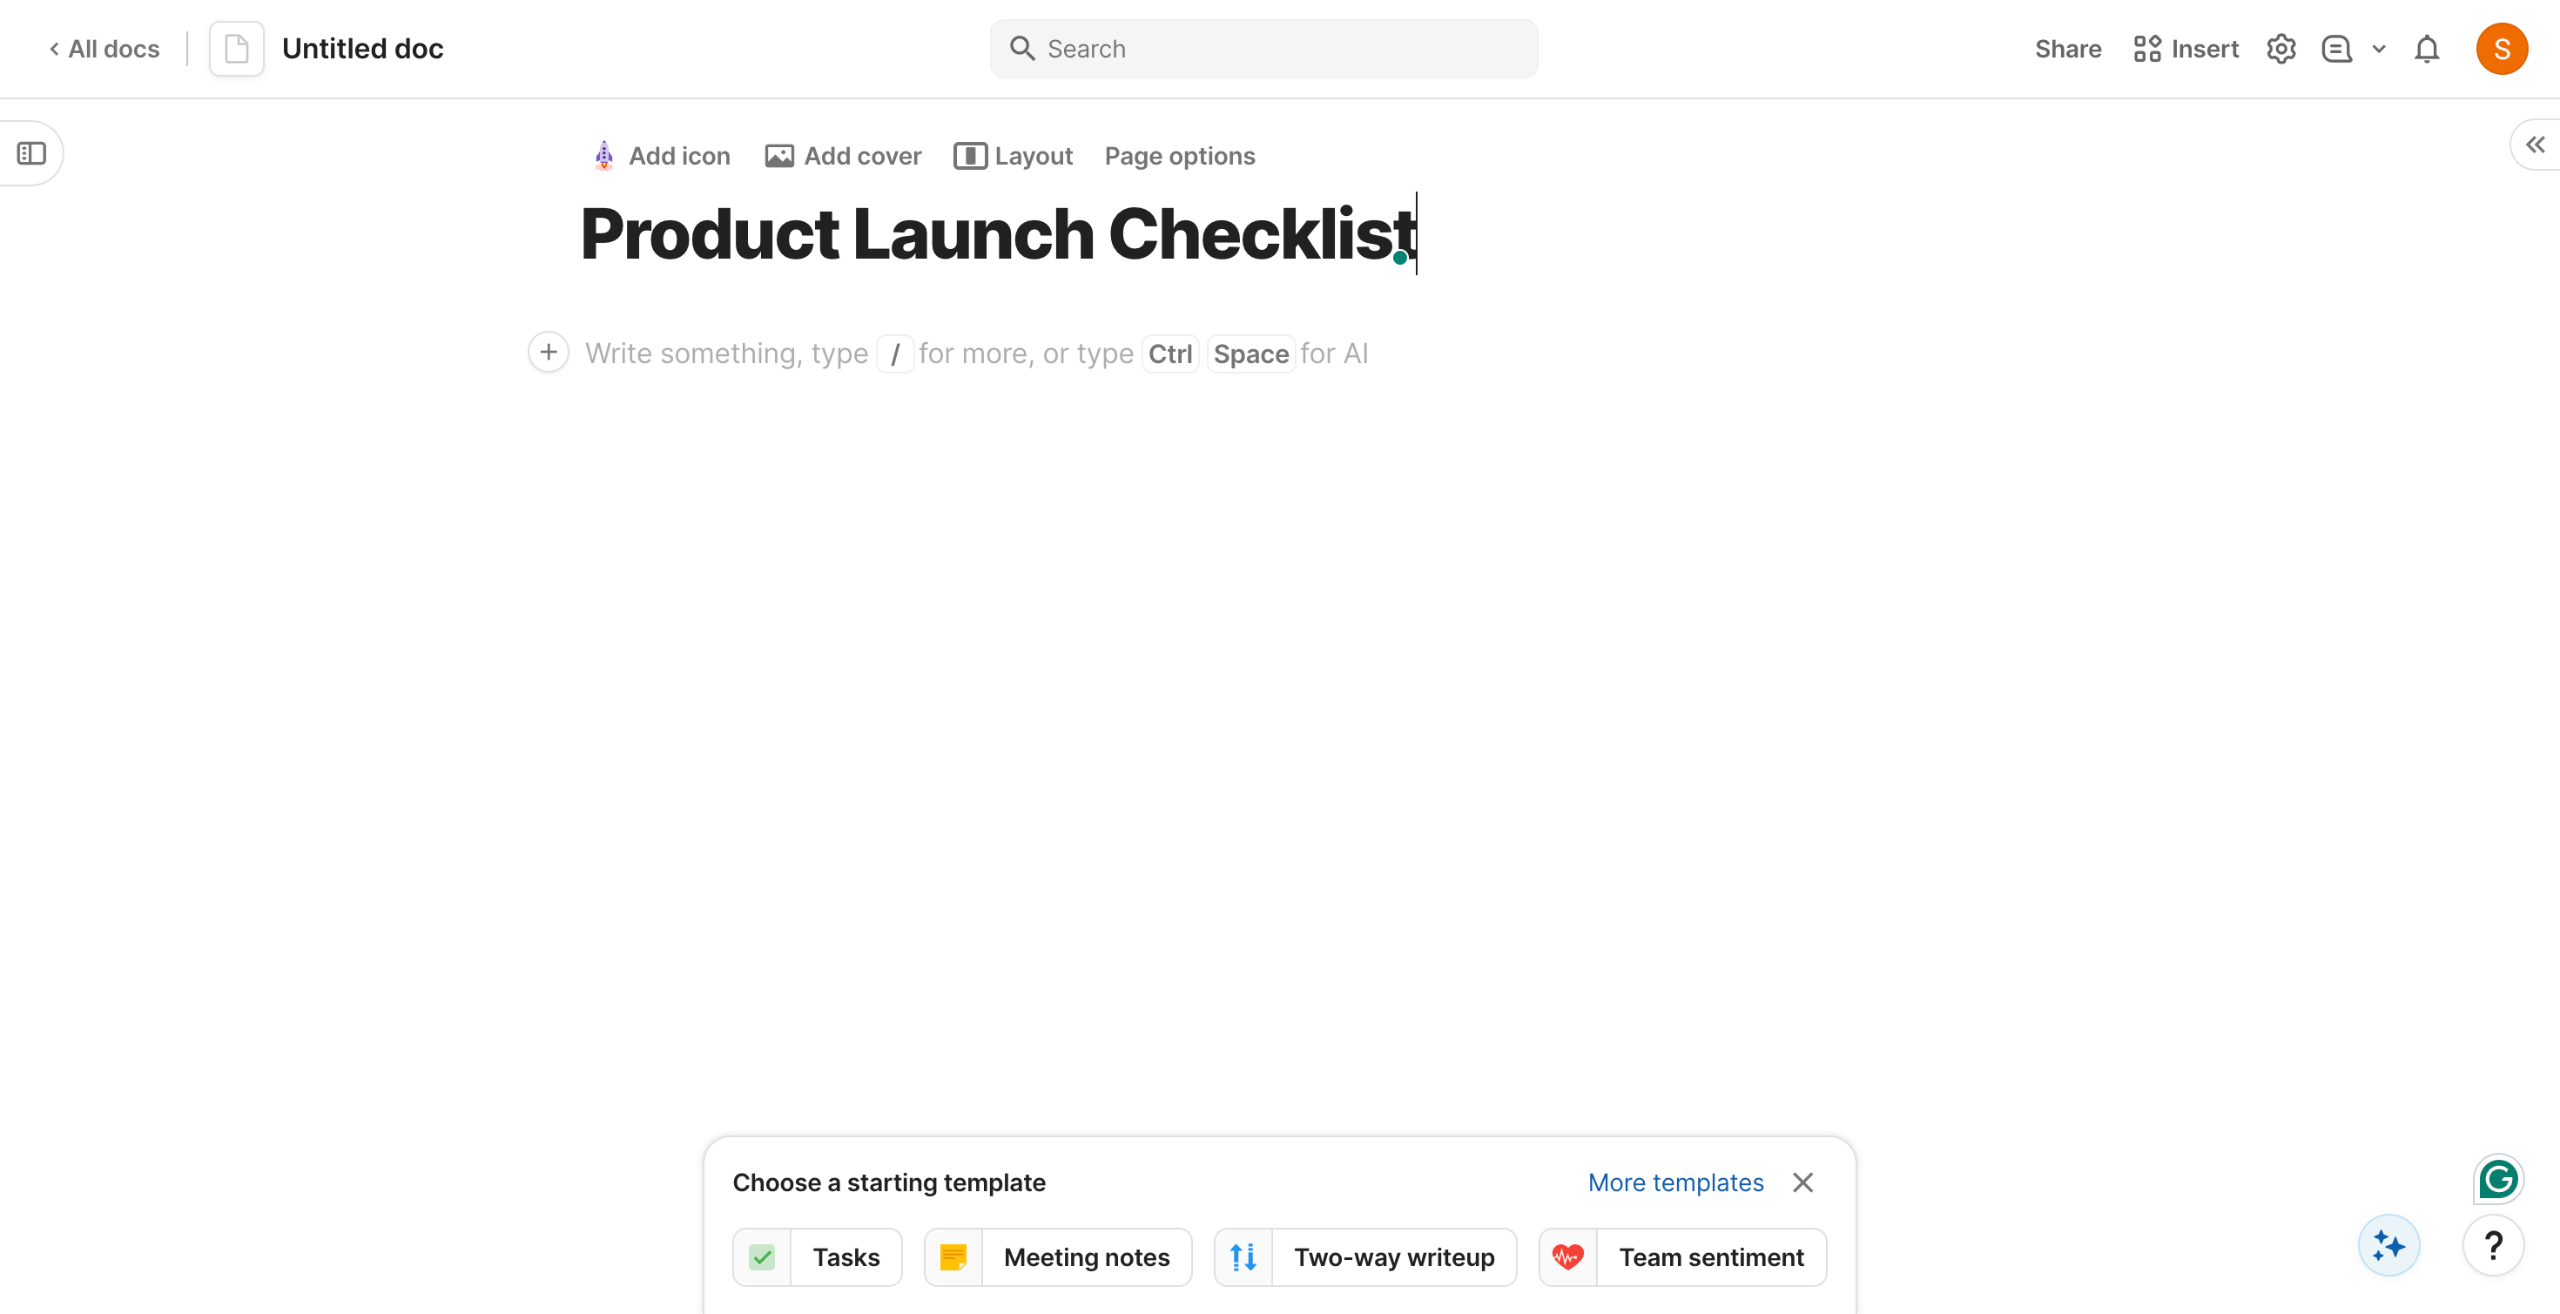This screenshot has height=1314, width=2560.
Task: Expand the comments dropdown arrow
Action: tap(2379, 49)
